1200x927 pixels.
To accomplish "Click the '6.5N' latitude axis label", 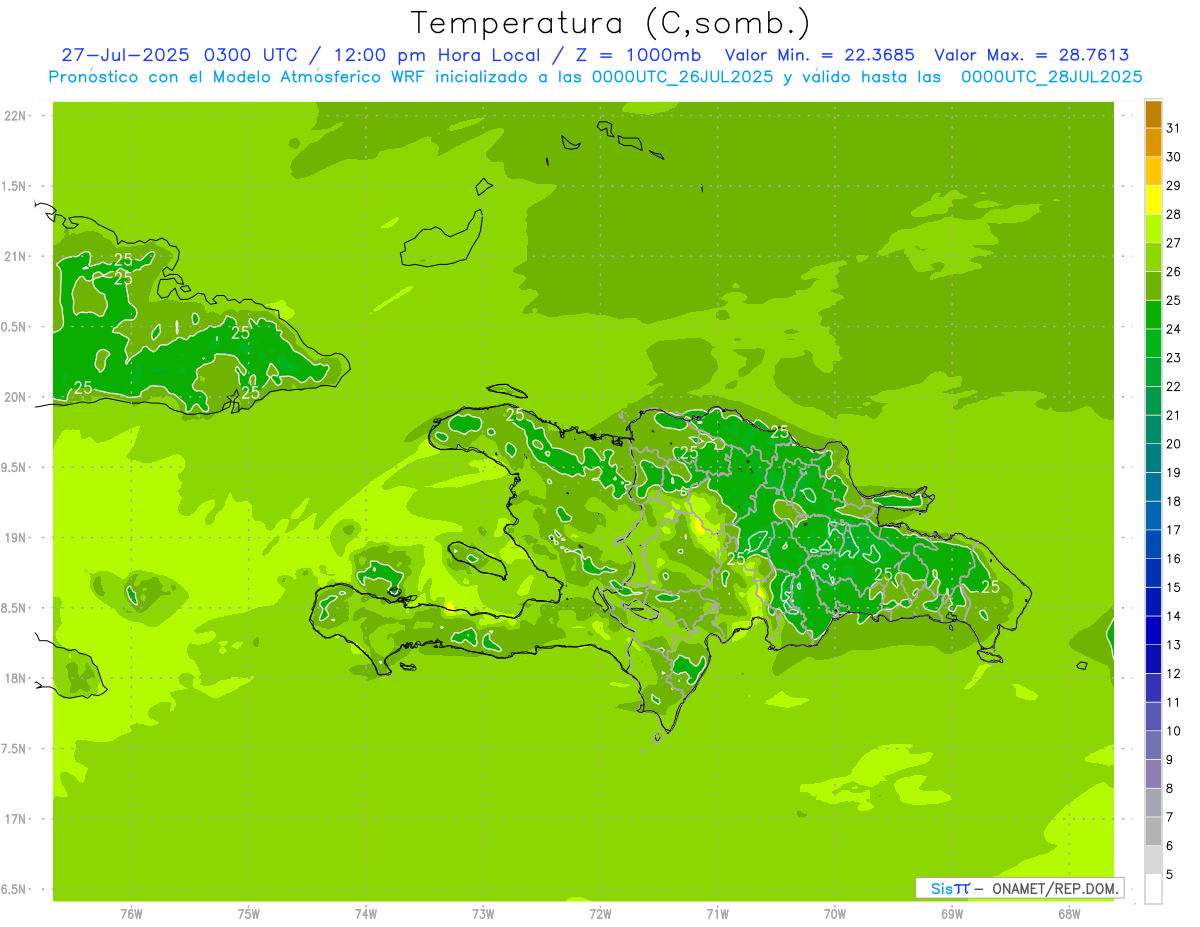I will tap(14, 890).
